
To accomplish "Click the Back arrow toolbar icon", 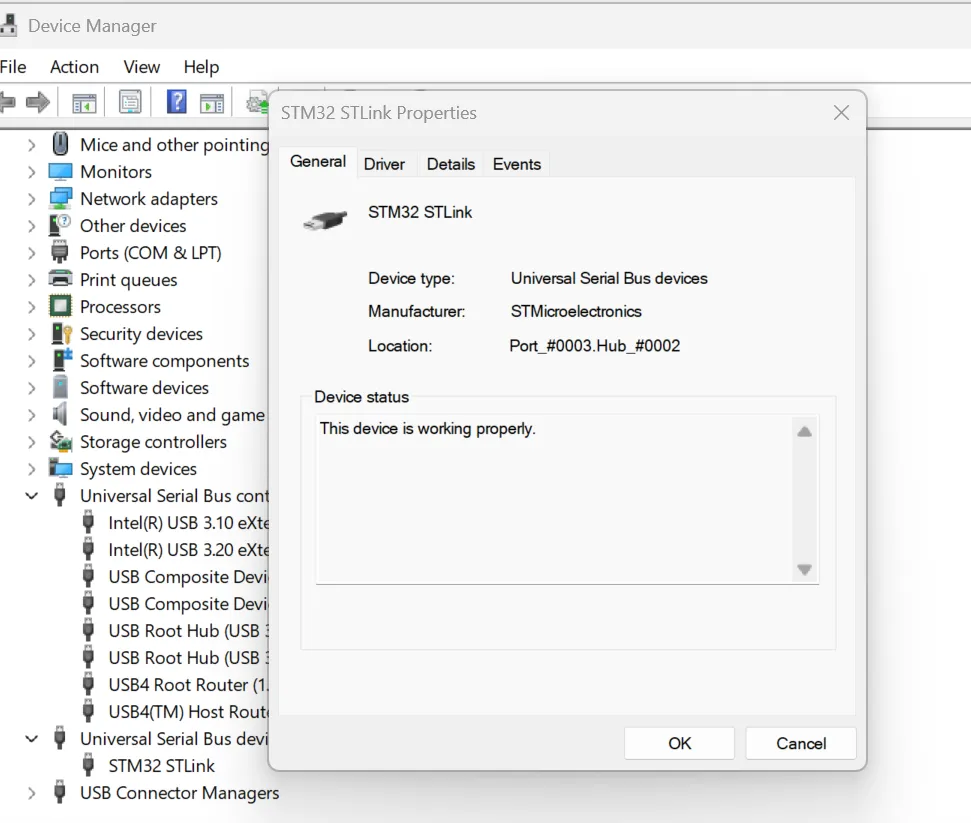I will coord(7,102).
